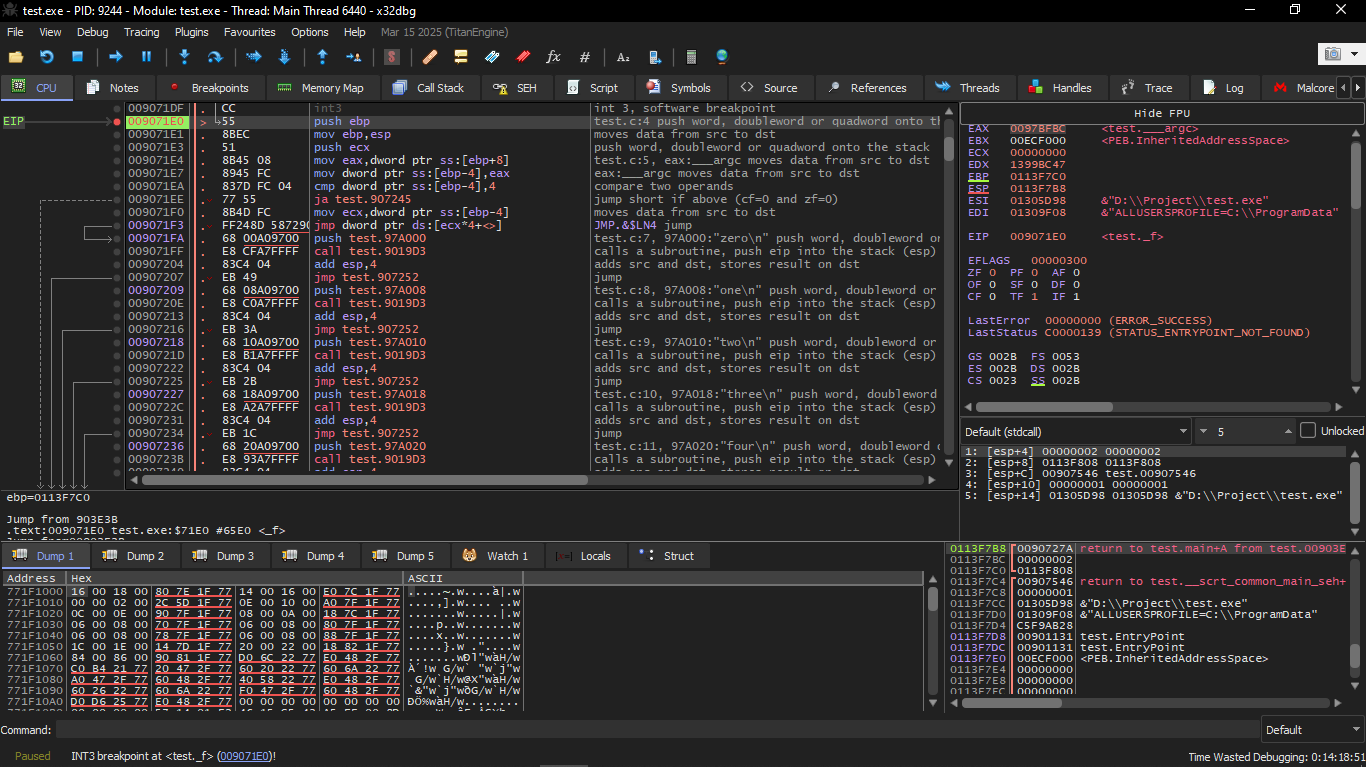The height and width of the screenshot is (767, 1366).
Task: Stop debugging with the square stop icon
Action: [x=77, y=57]
